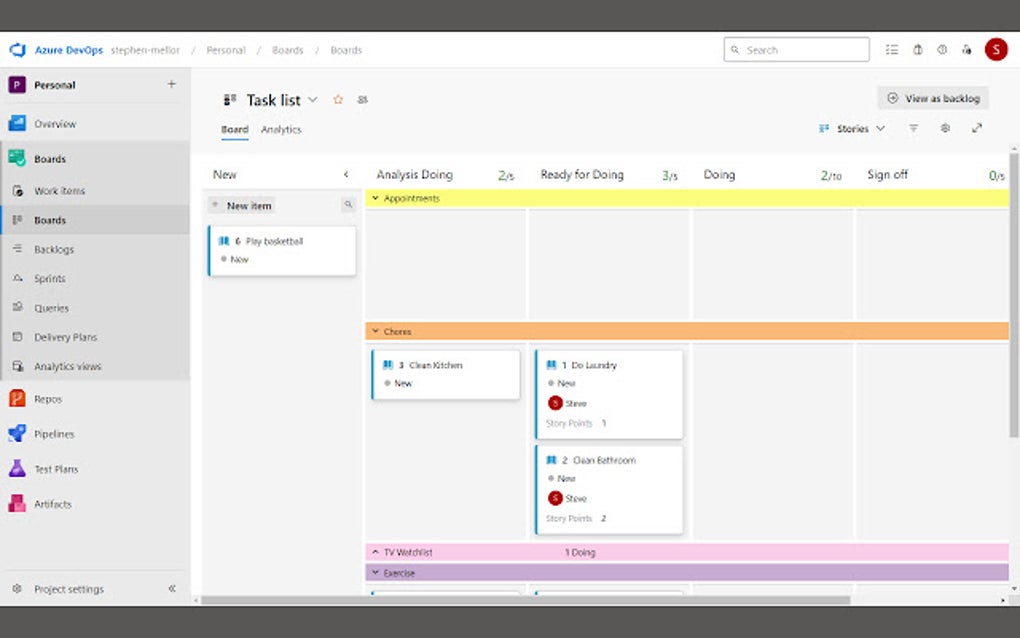1020x638 pixels.
Task: Open the Stories backlog level dropdown
Action: [851, 128]
